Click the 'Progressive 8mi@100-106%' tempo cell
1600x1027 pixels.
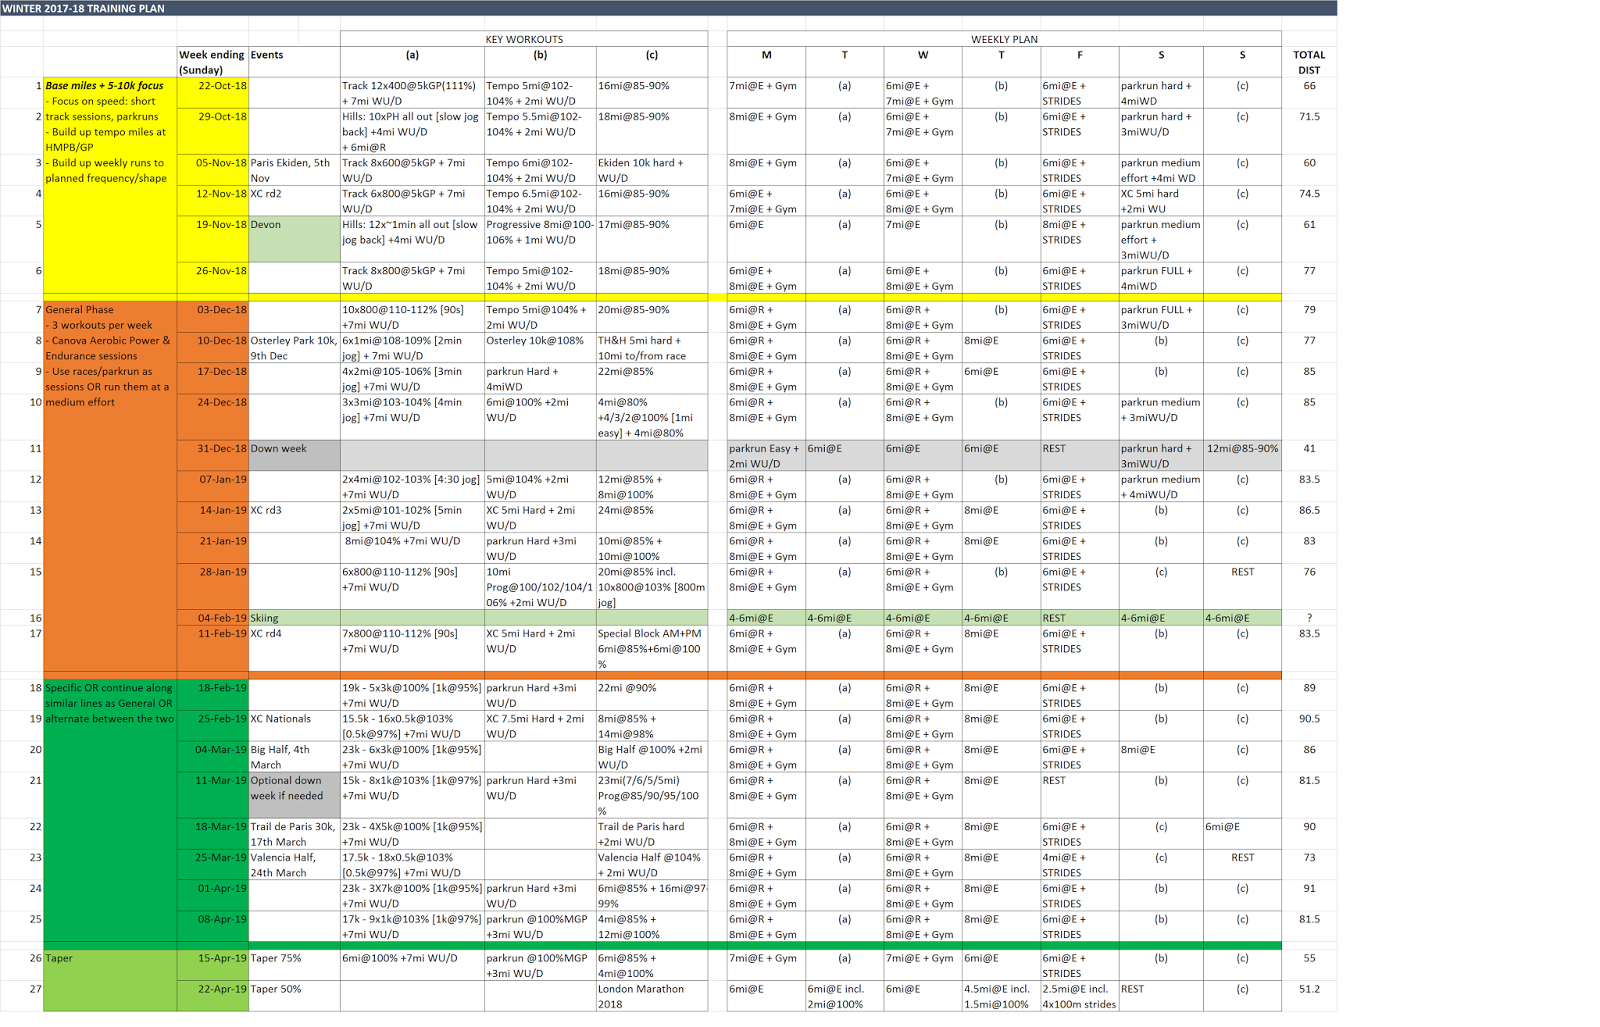tap(540, 240)
